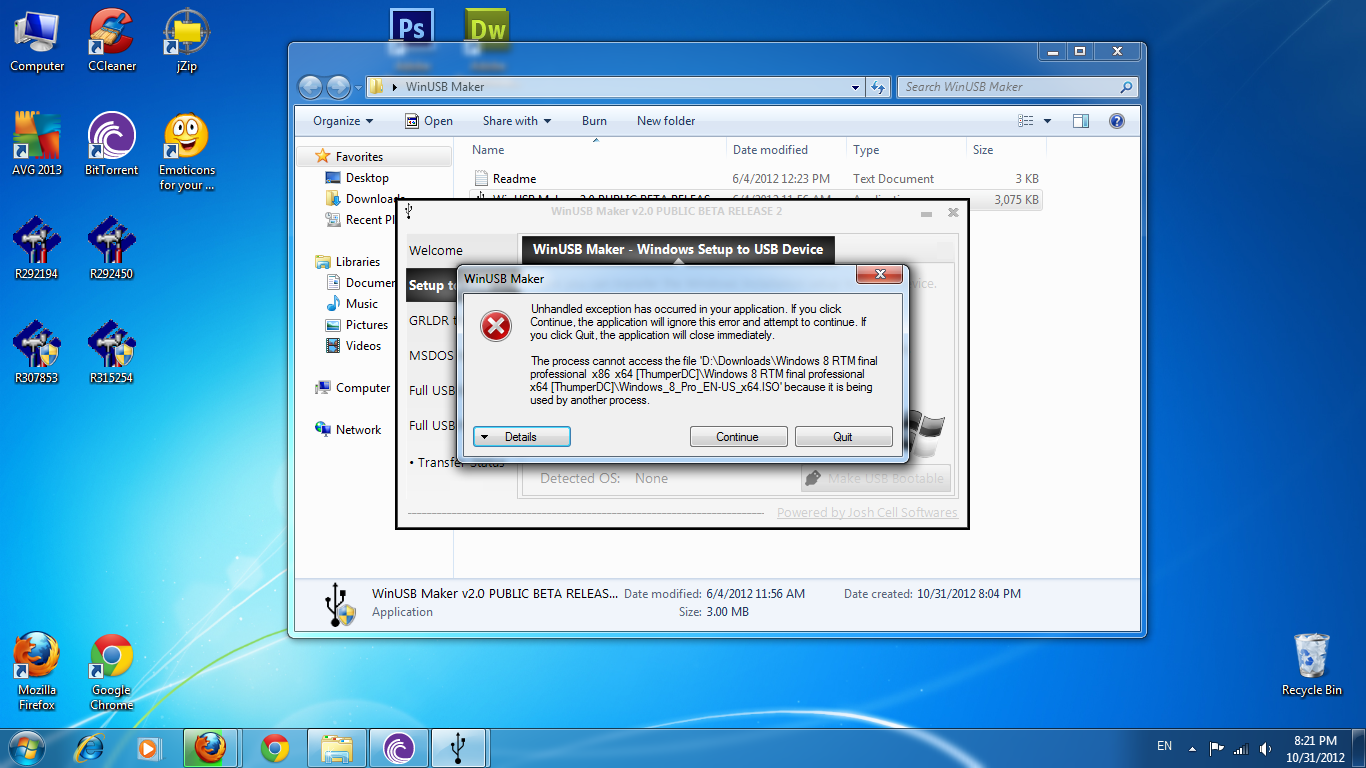
Task: Select Desktop in the navigation pane
Action: point(367,178)
